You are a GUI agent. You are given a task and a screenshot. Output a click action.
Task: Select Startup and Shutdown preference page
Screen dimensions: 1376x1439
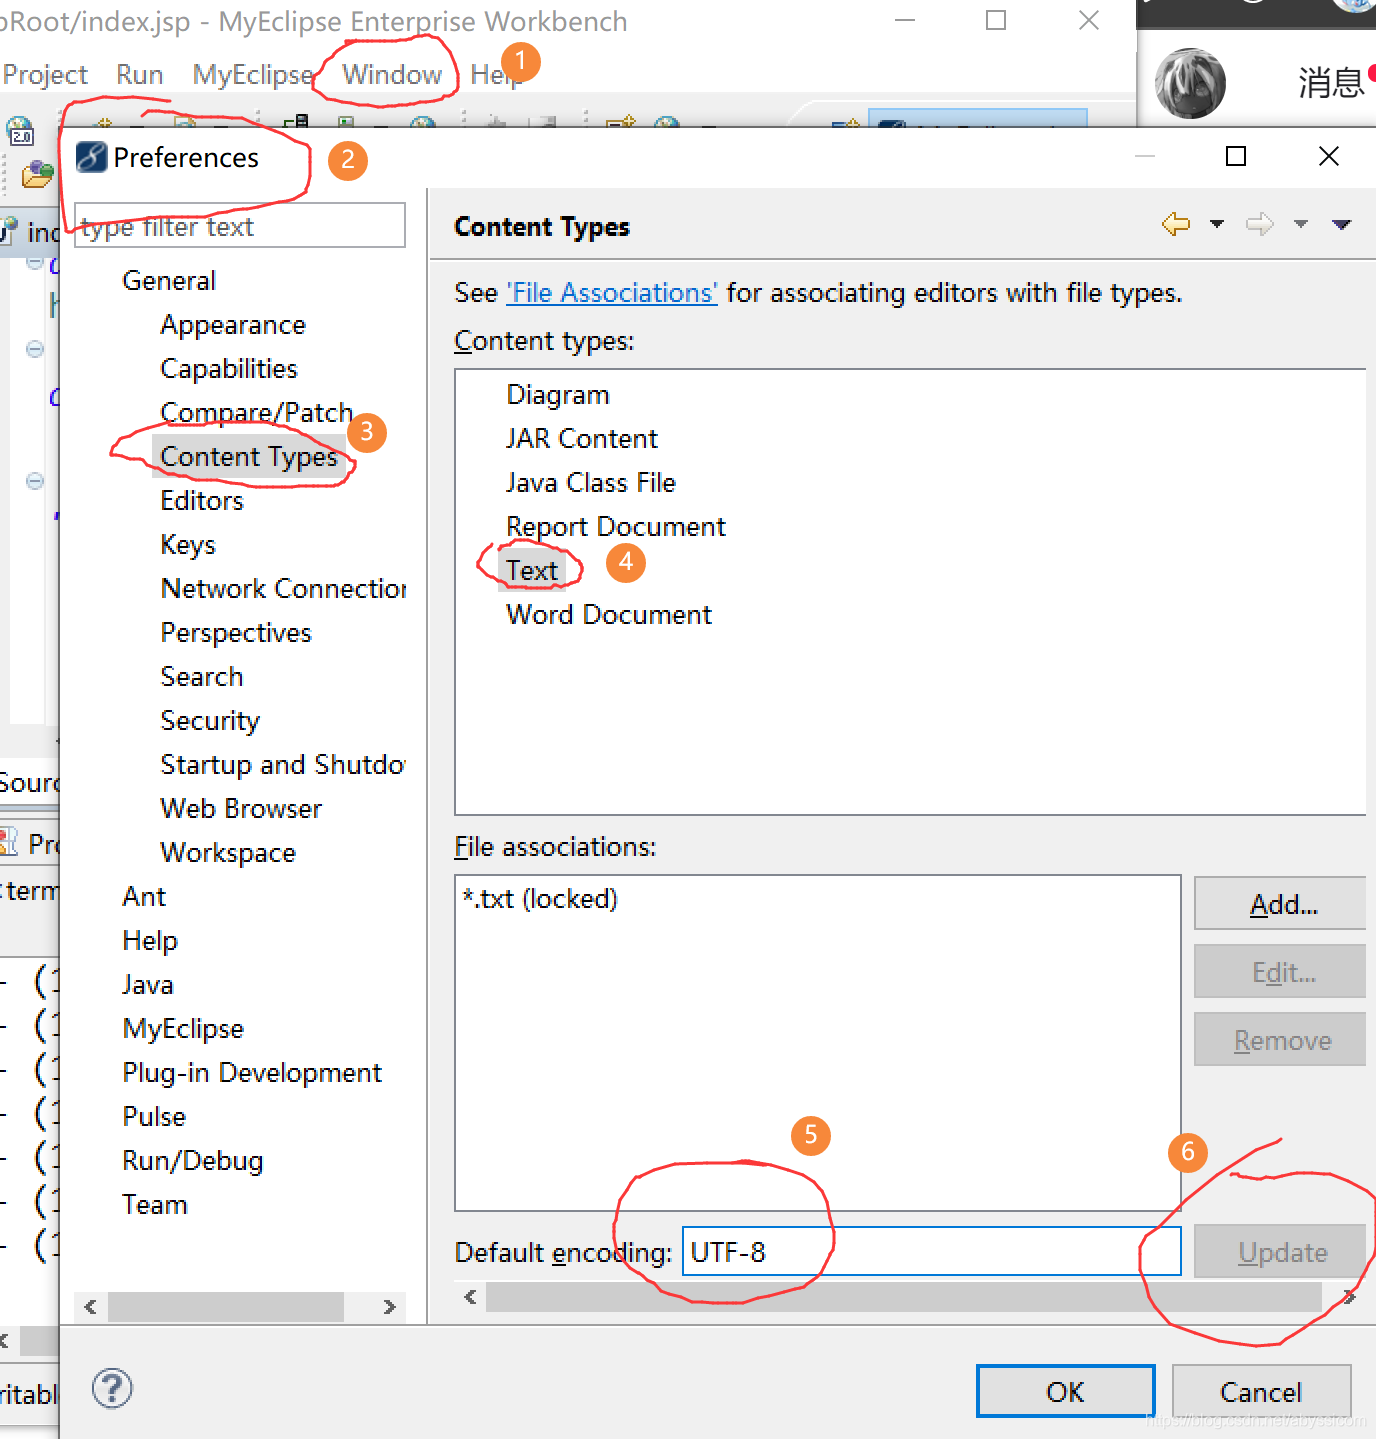(x=283, y=764)
